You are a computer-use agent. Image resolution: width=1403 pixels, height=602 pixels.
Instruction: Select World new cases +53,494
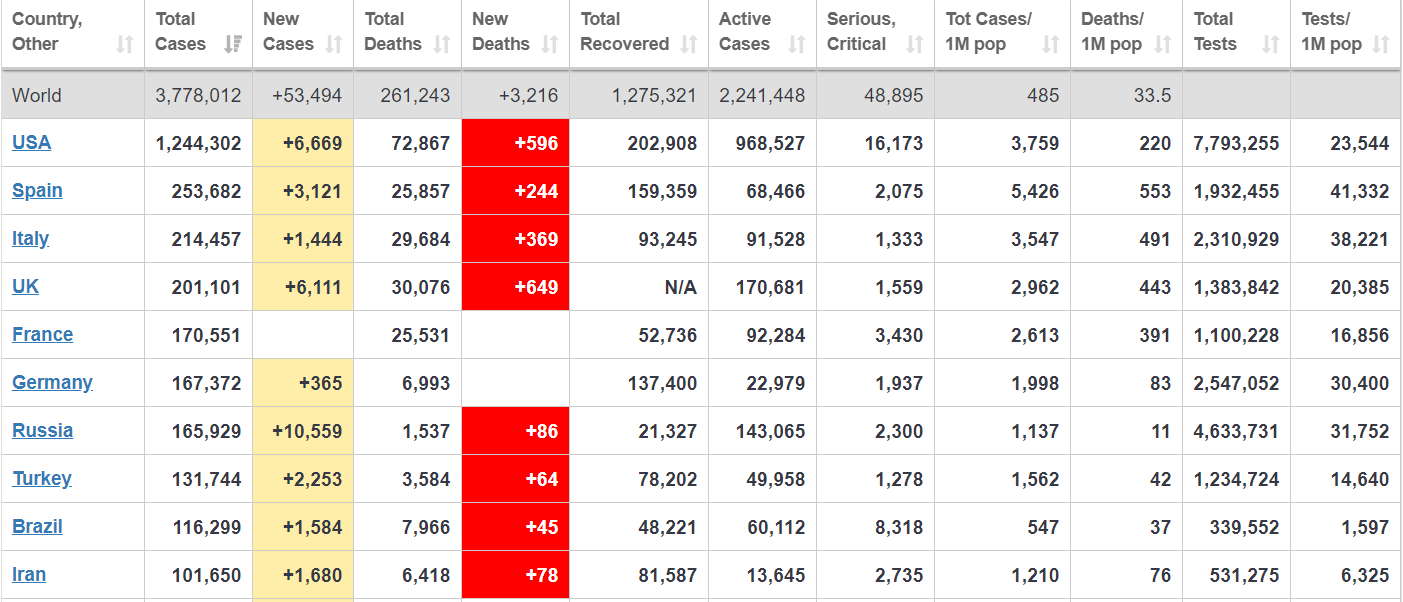tap(307, 96)
